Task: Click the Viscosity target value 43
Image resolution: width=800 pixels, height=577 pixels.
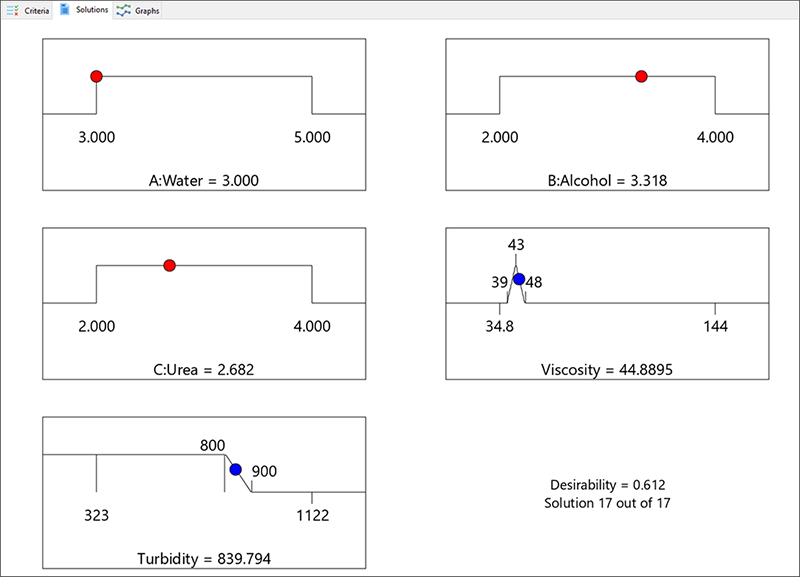Action: (516, 244)
